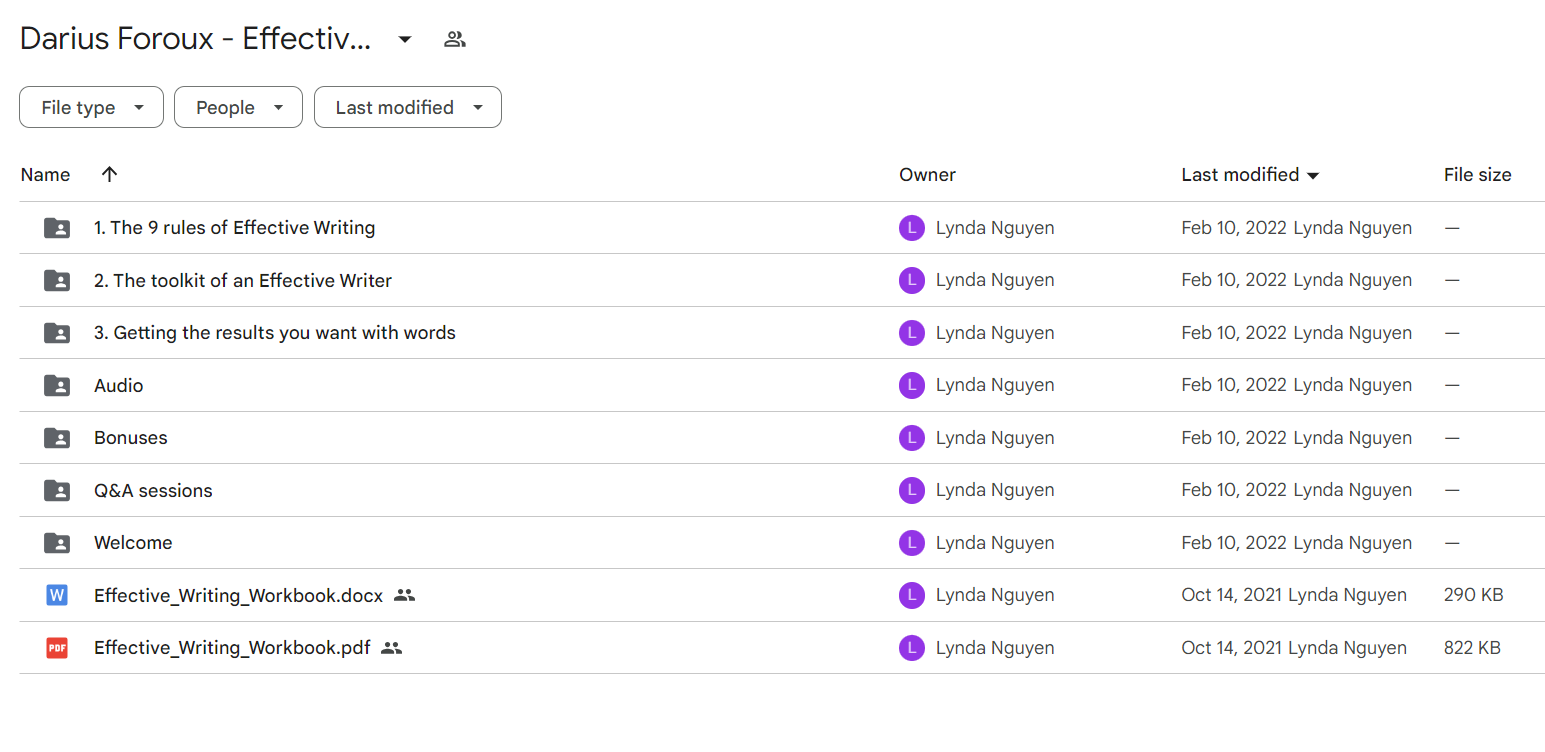Click owner avatar in the pdf row
The width and height of the screenshot is (1545, 752).
click(912, 648)
